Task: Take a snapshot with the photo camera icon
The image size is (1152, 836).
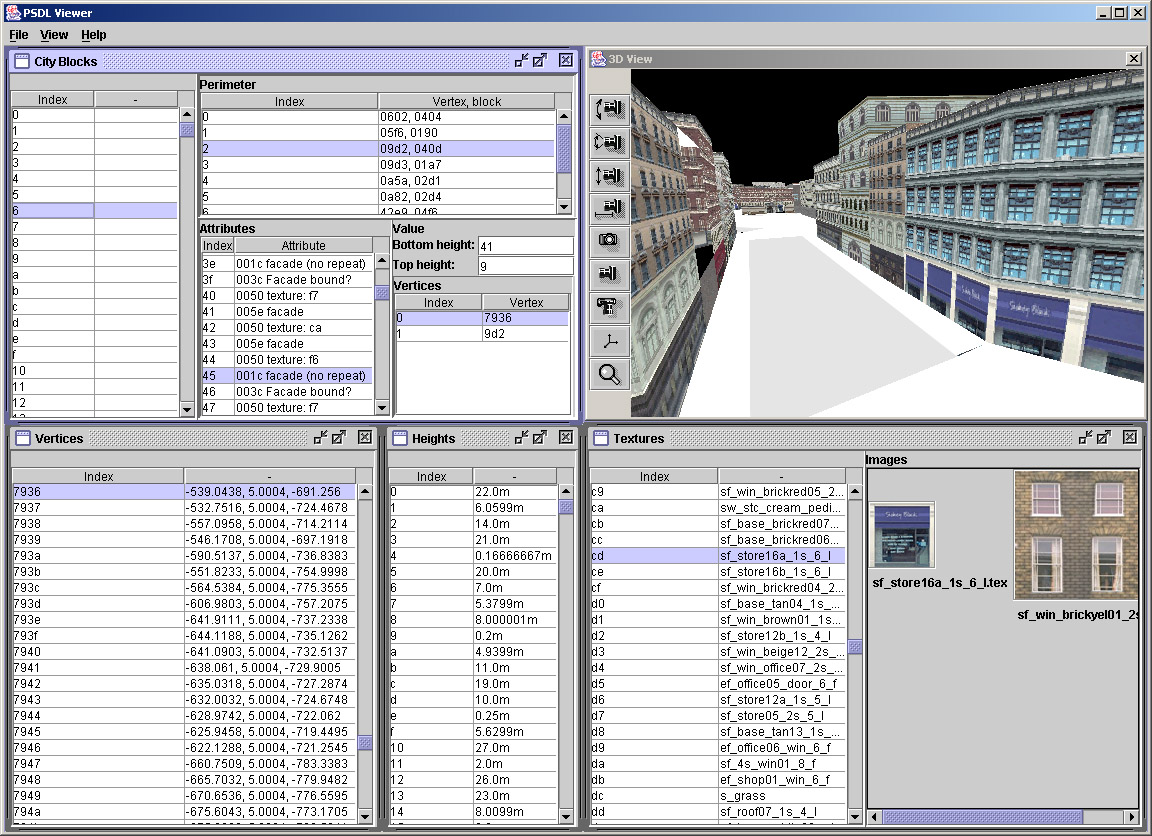Action: pos(609,241)
